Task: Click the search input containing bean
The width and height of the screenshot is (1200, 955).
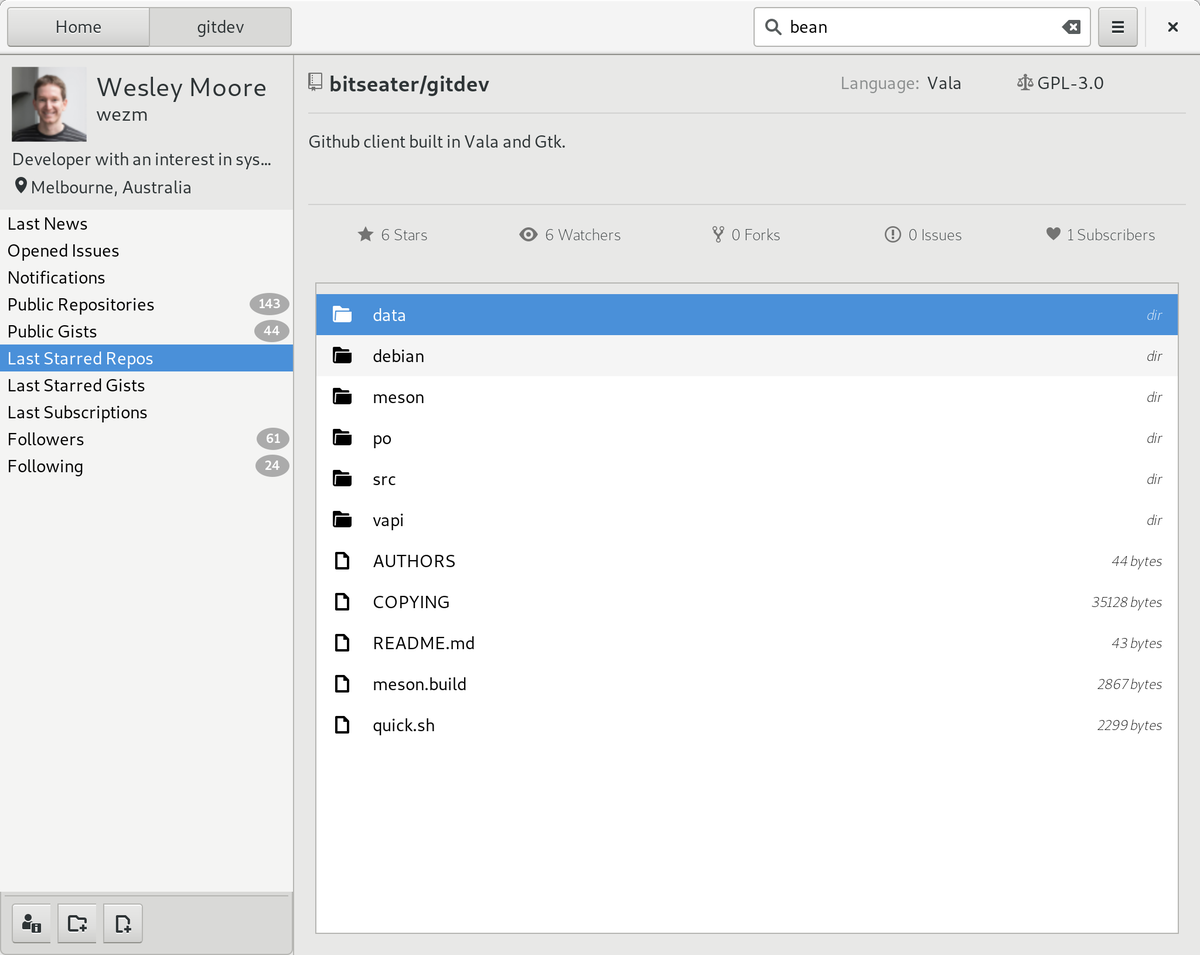Action: [921, 27]
